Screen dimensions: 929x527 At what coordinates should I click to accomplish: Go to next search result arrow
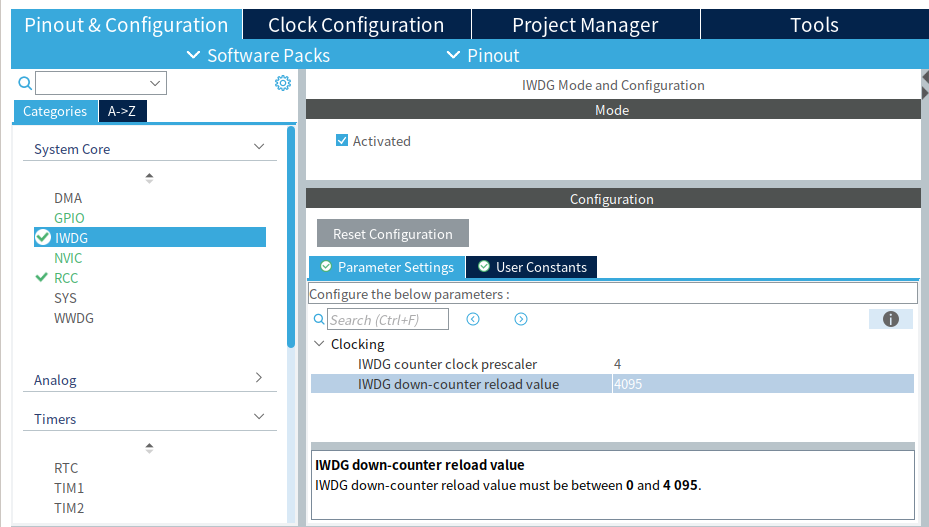521,319
